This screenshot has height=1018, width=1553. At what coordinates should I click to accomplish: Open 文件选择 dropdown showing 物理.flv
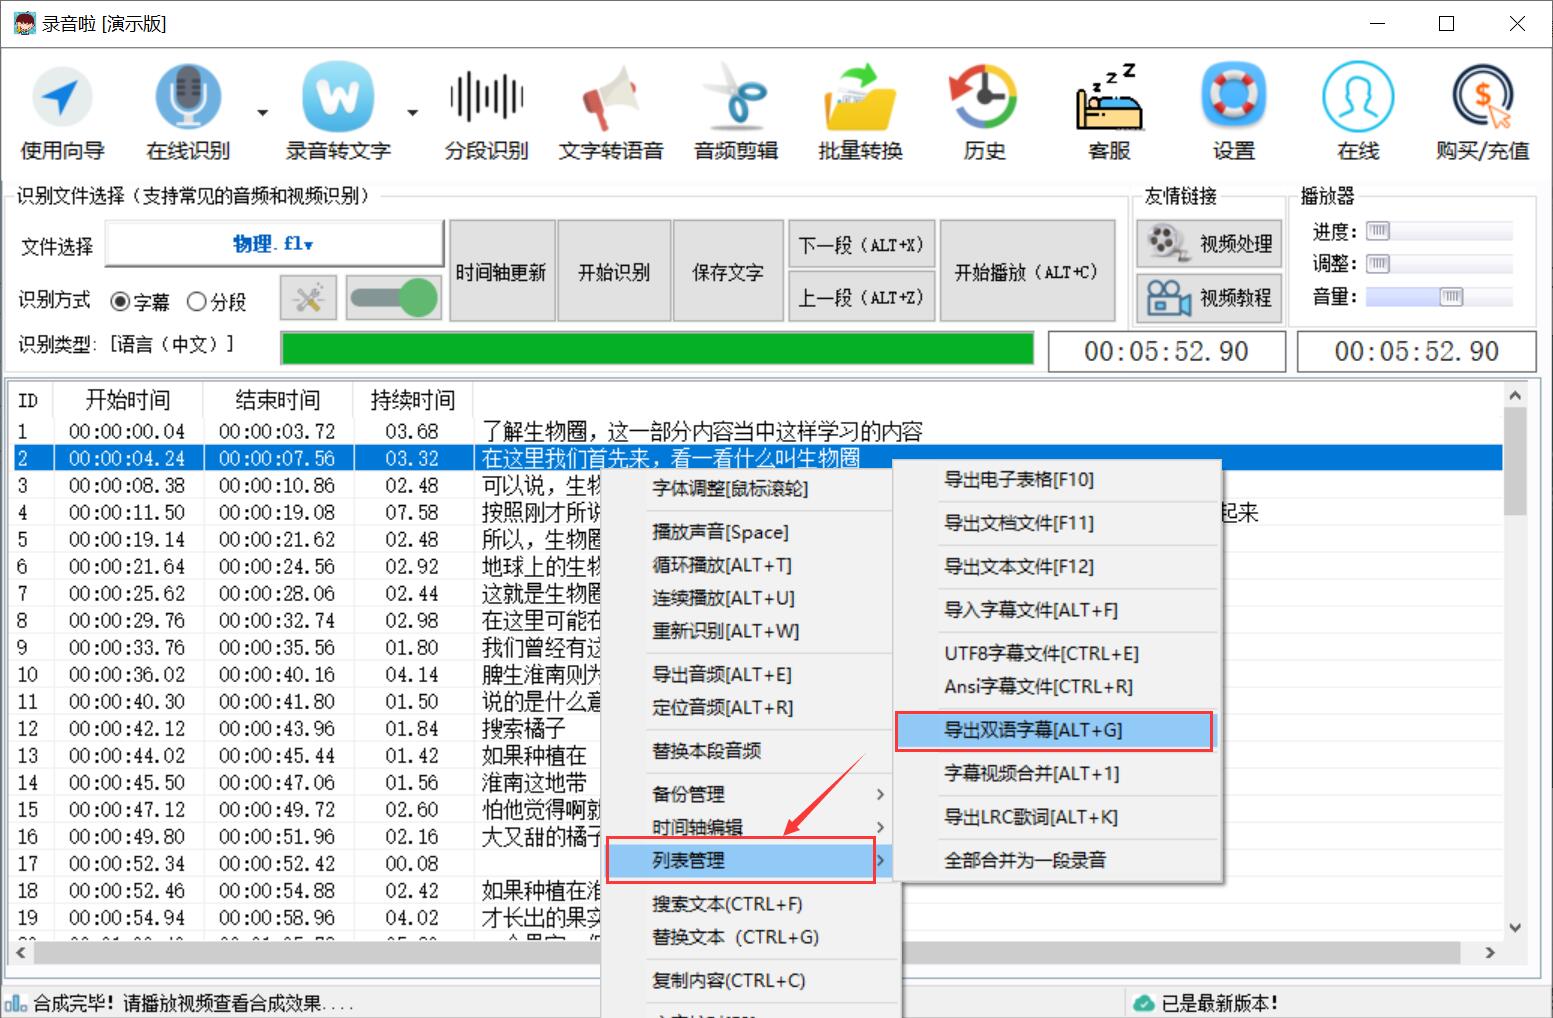pyautogui.click(x=274, y=244)
